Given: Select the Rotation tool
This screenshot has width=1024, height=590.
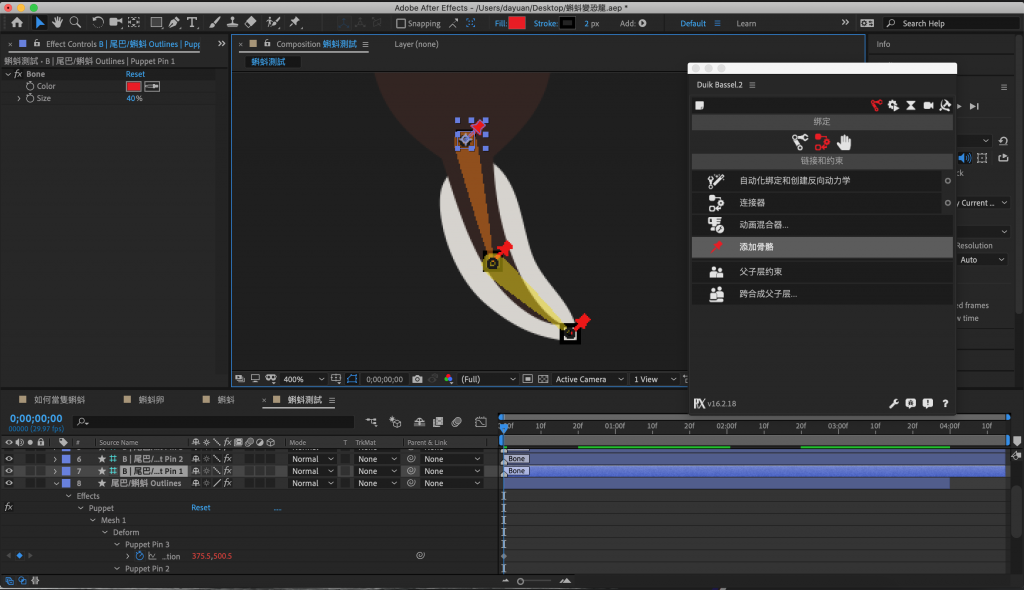Looking at the screenshot, I should pyautogui.click(x=97, y=23).
